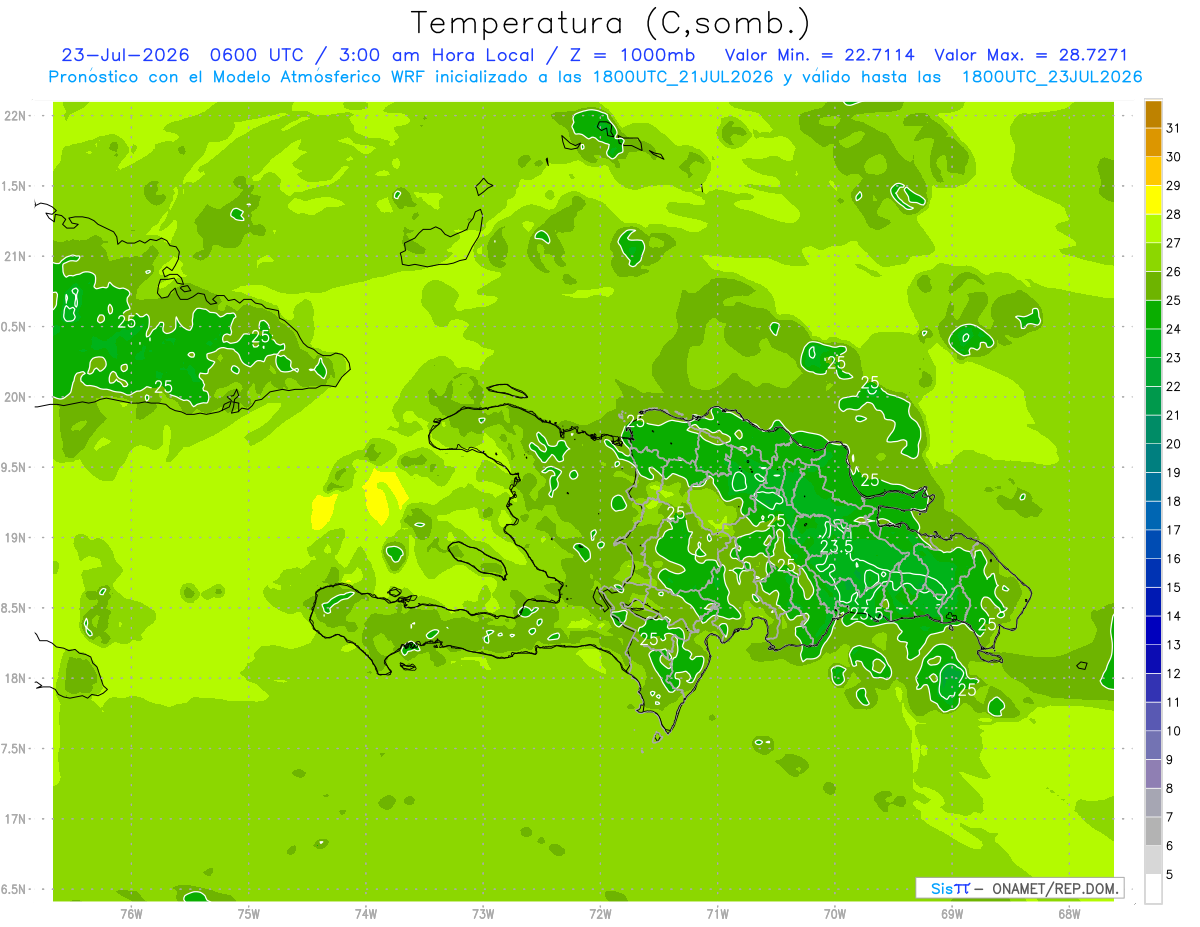This screenshot has height=927, width=1200.
Task: Pick the lime legend swatch between 27 and 28
Action: [1153, 229]
